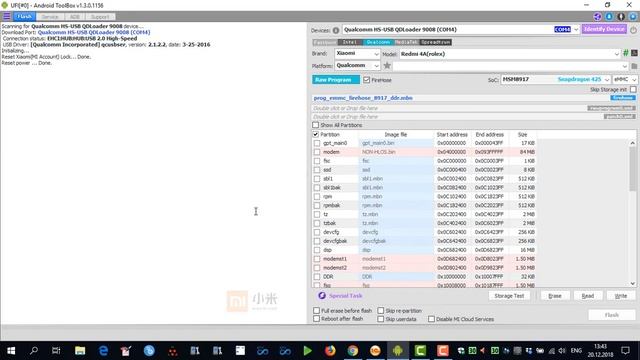
Task: Check Show All Partitions
Action: coord(316,125)
